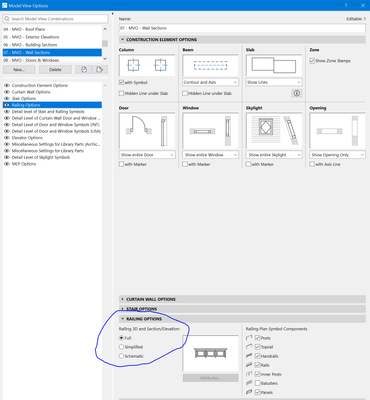Click the Skylight symbol preview image
Viewport: 370px width, 400px height.
click(x=274, y=131)
